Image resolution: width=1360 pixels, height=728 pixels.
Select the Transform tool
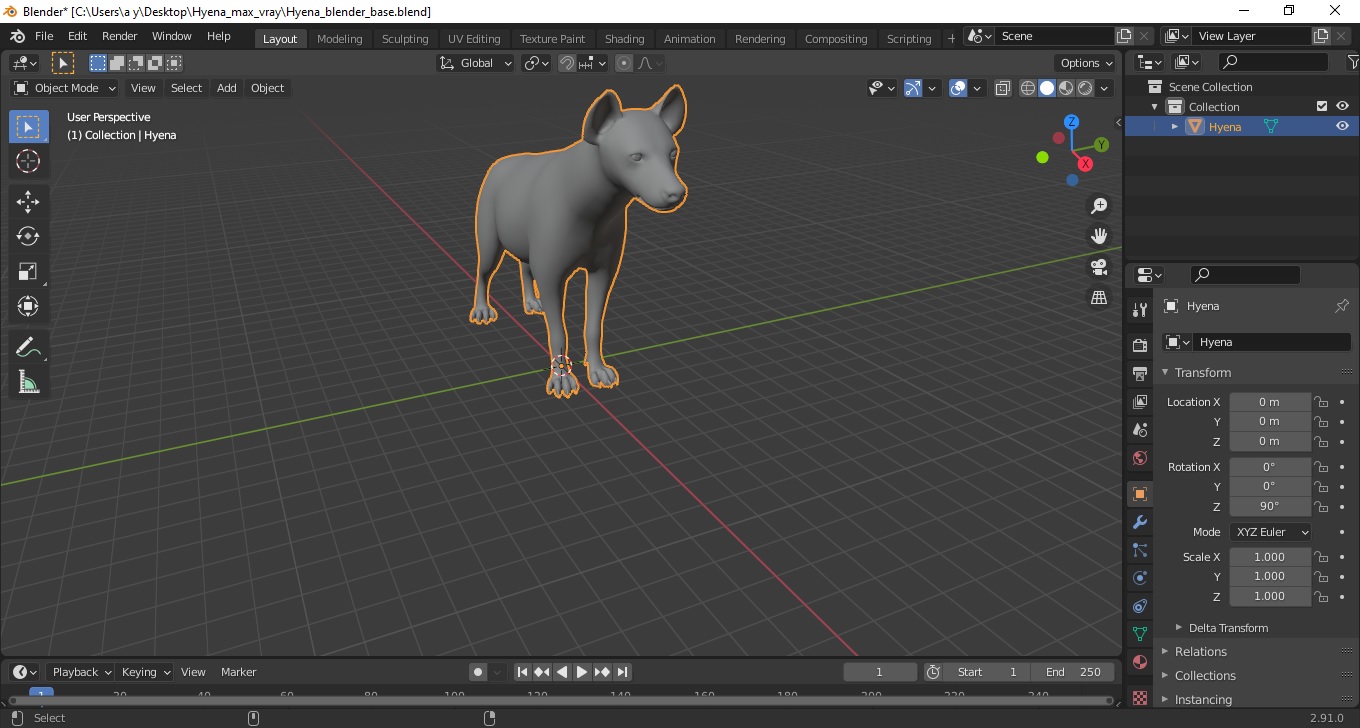click(x=28, y=306)
